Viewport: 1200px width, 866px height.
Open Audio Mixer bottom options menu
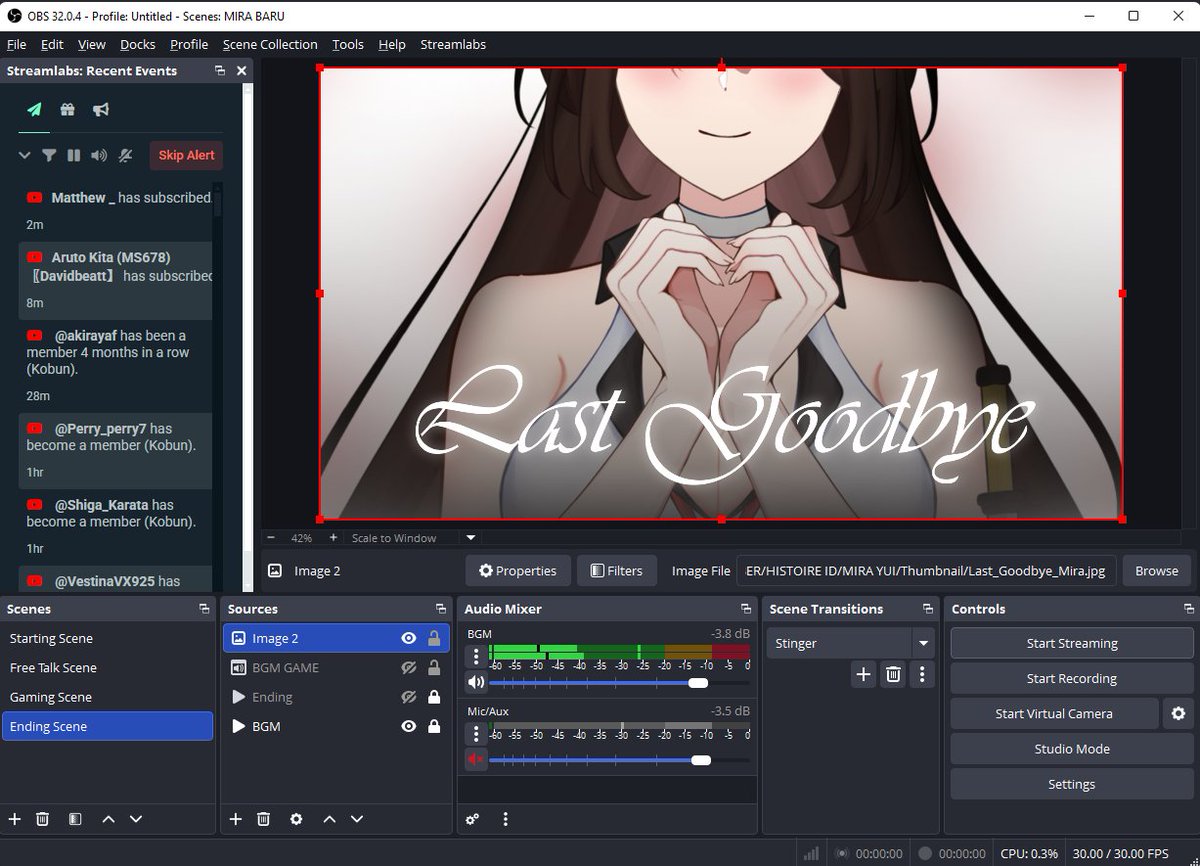[x=505, y=819]
